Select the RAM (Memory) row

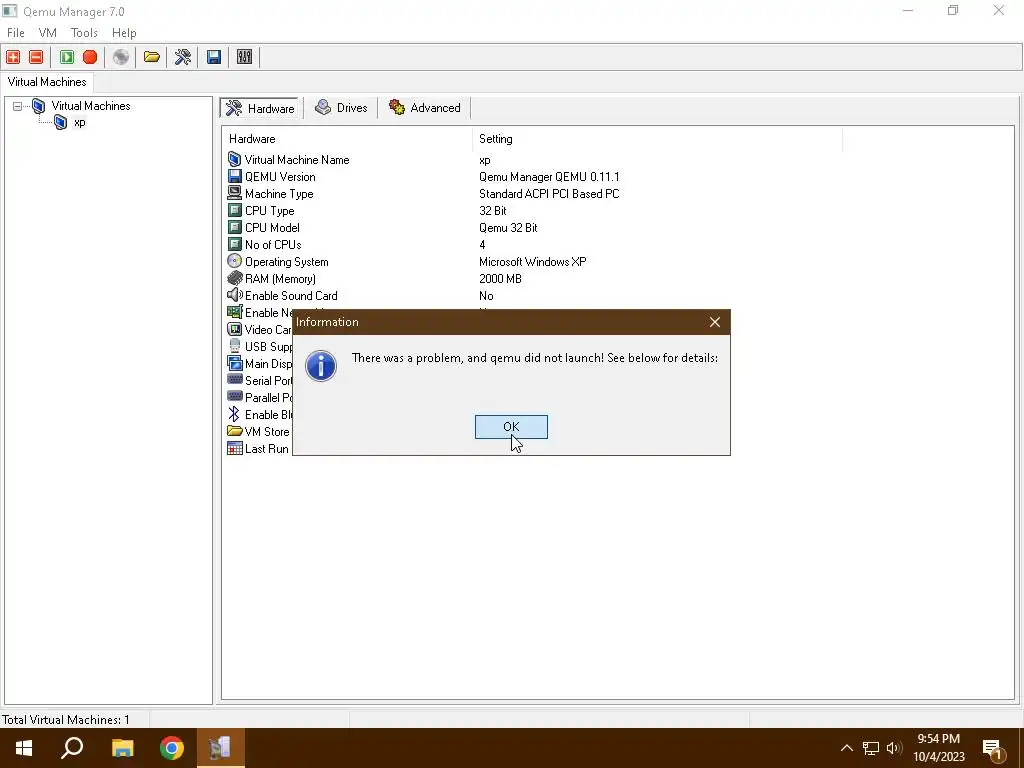534,279
